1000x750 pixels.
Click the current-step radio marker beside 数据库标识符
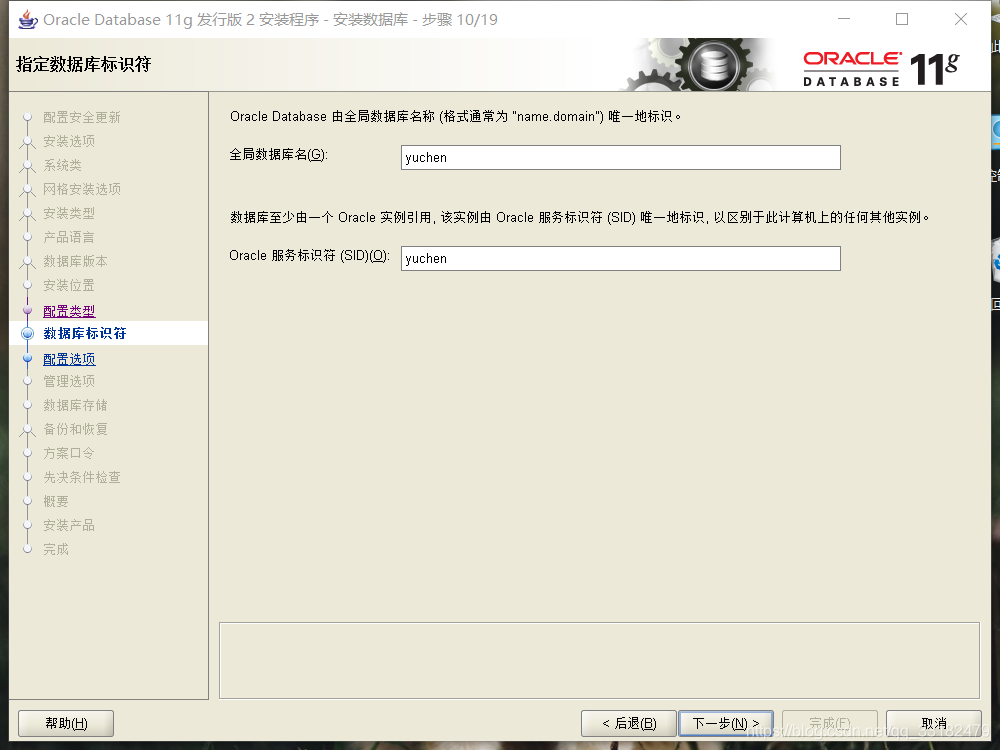[x=27, y=334]
